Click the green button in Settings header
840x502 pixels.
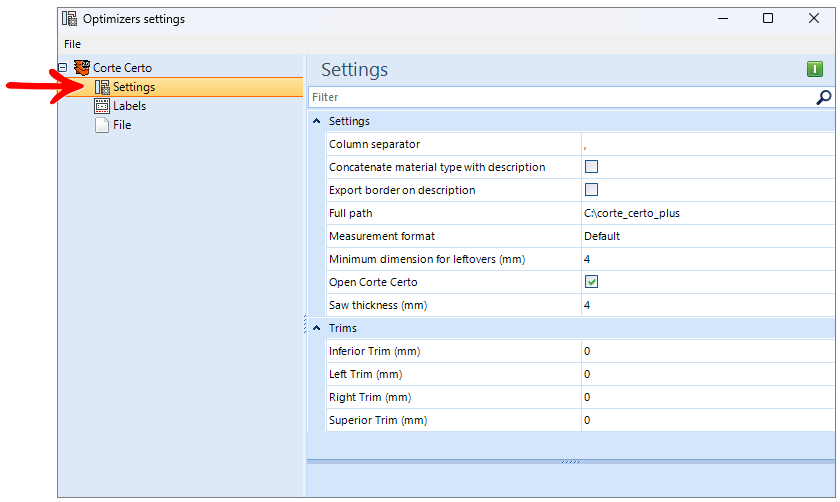coord(815,69)
